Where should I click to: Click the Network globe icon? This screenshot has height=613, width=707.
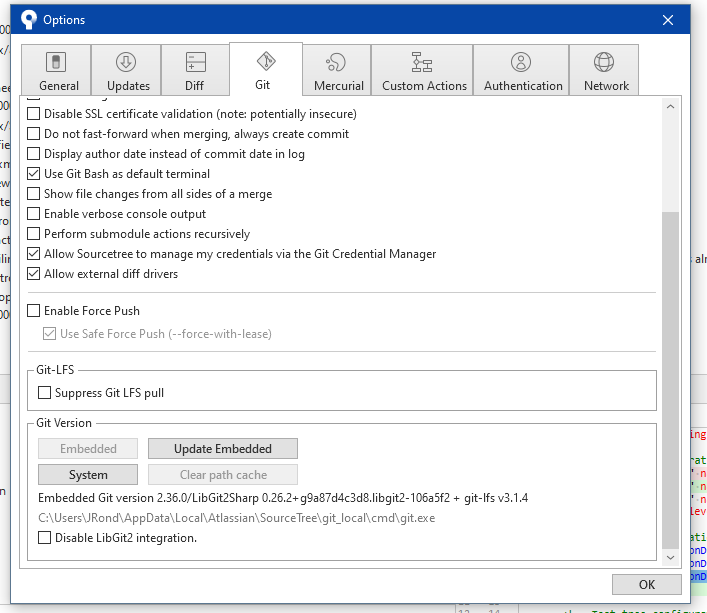[604, 62]
